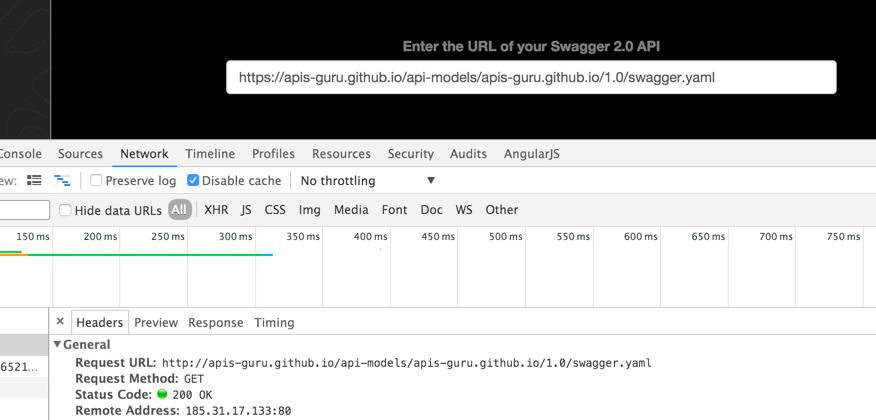Click the Request Method GET value
This screenshot has height=420, width=876.
click(x=194, y=379)
